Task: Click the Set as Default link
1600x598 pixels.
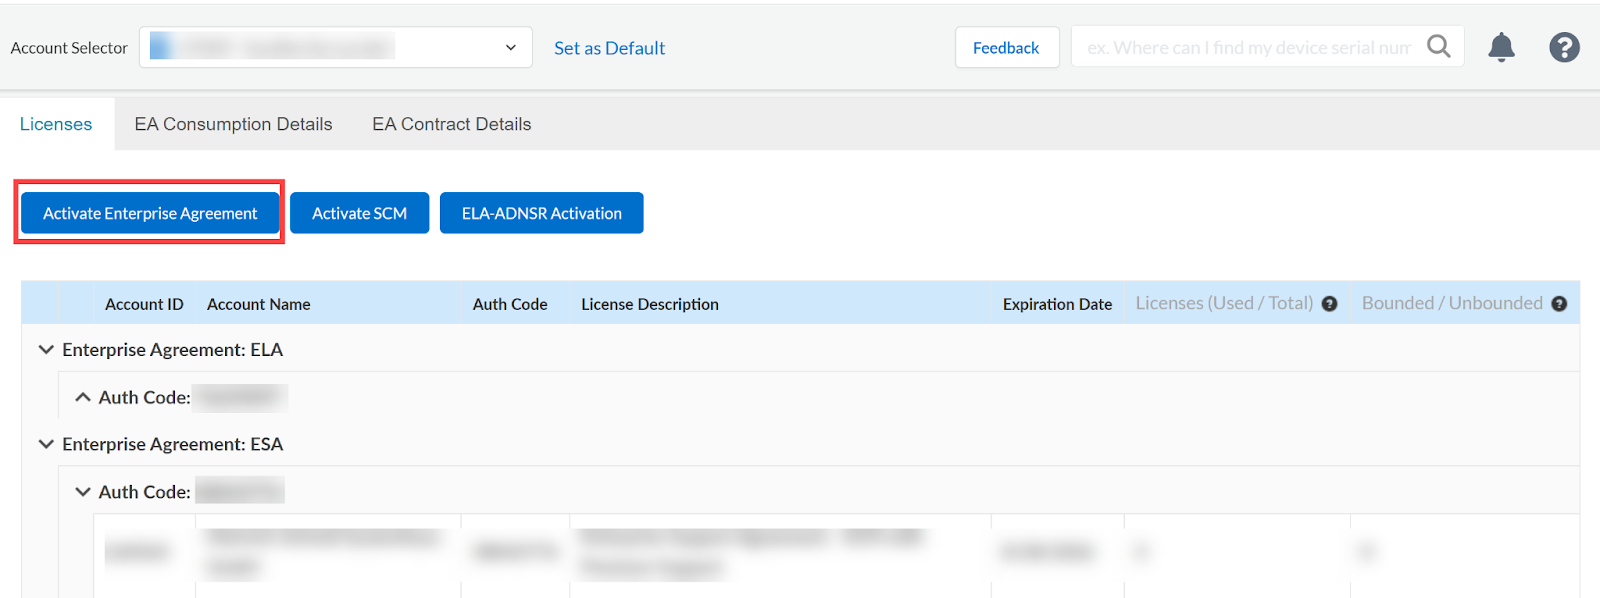Action: [609, 48]
